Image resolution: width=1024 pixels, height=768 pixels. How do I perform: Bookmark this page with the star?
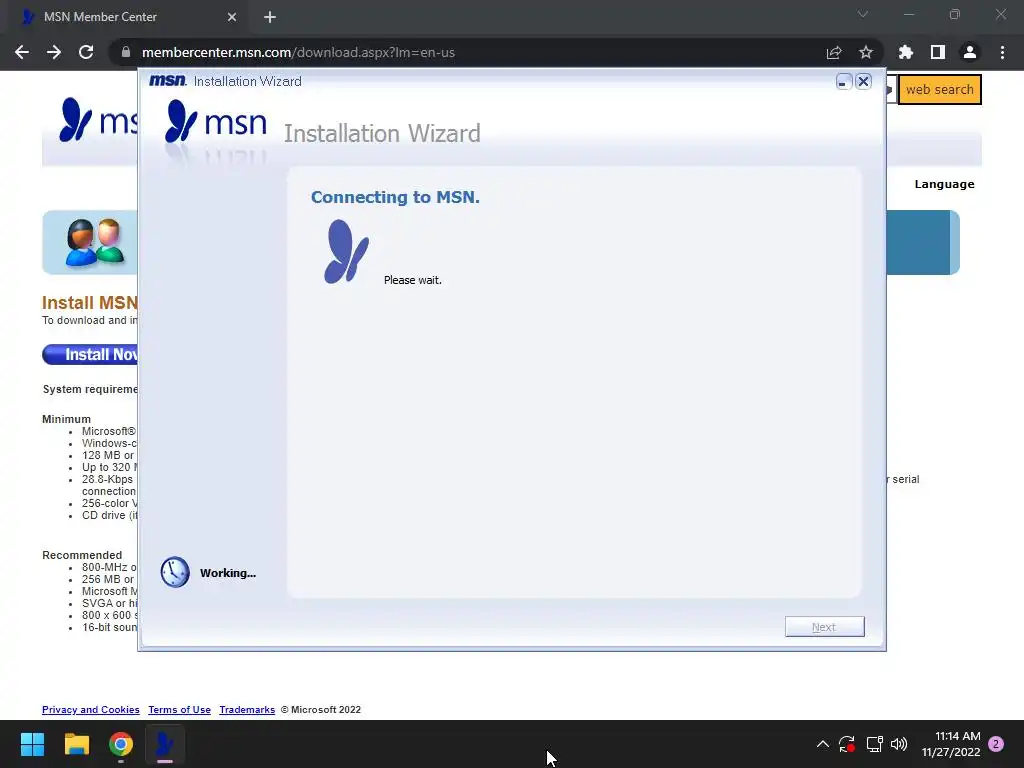click(866, 52)
